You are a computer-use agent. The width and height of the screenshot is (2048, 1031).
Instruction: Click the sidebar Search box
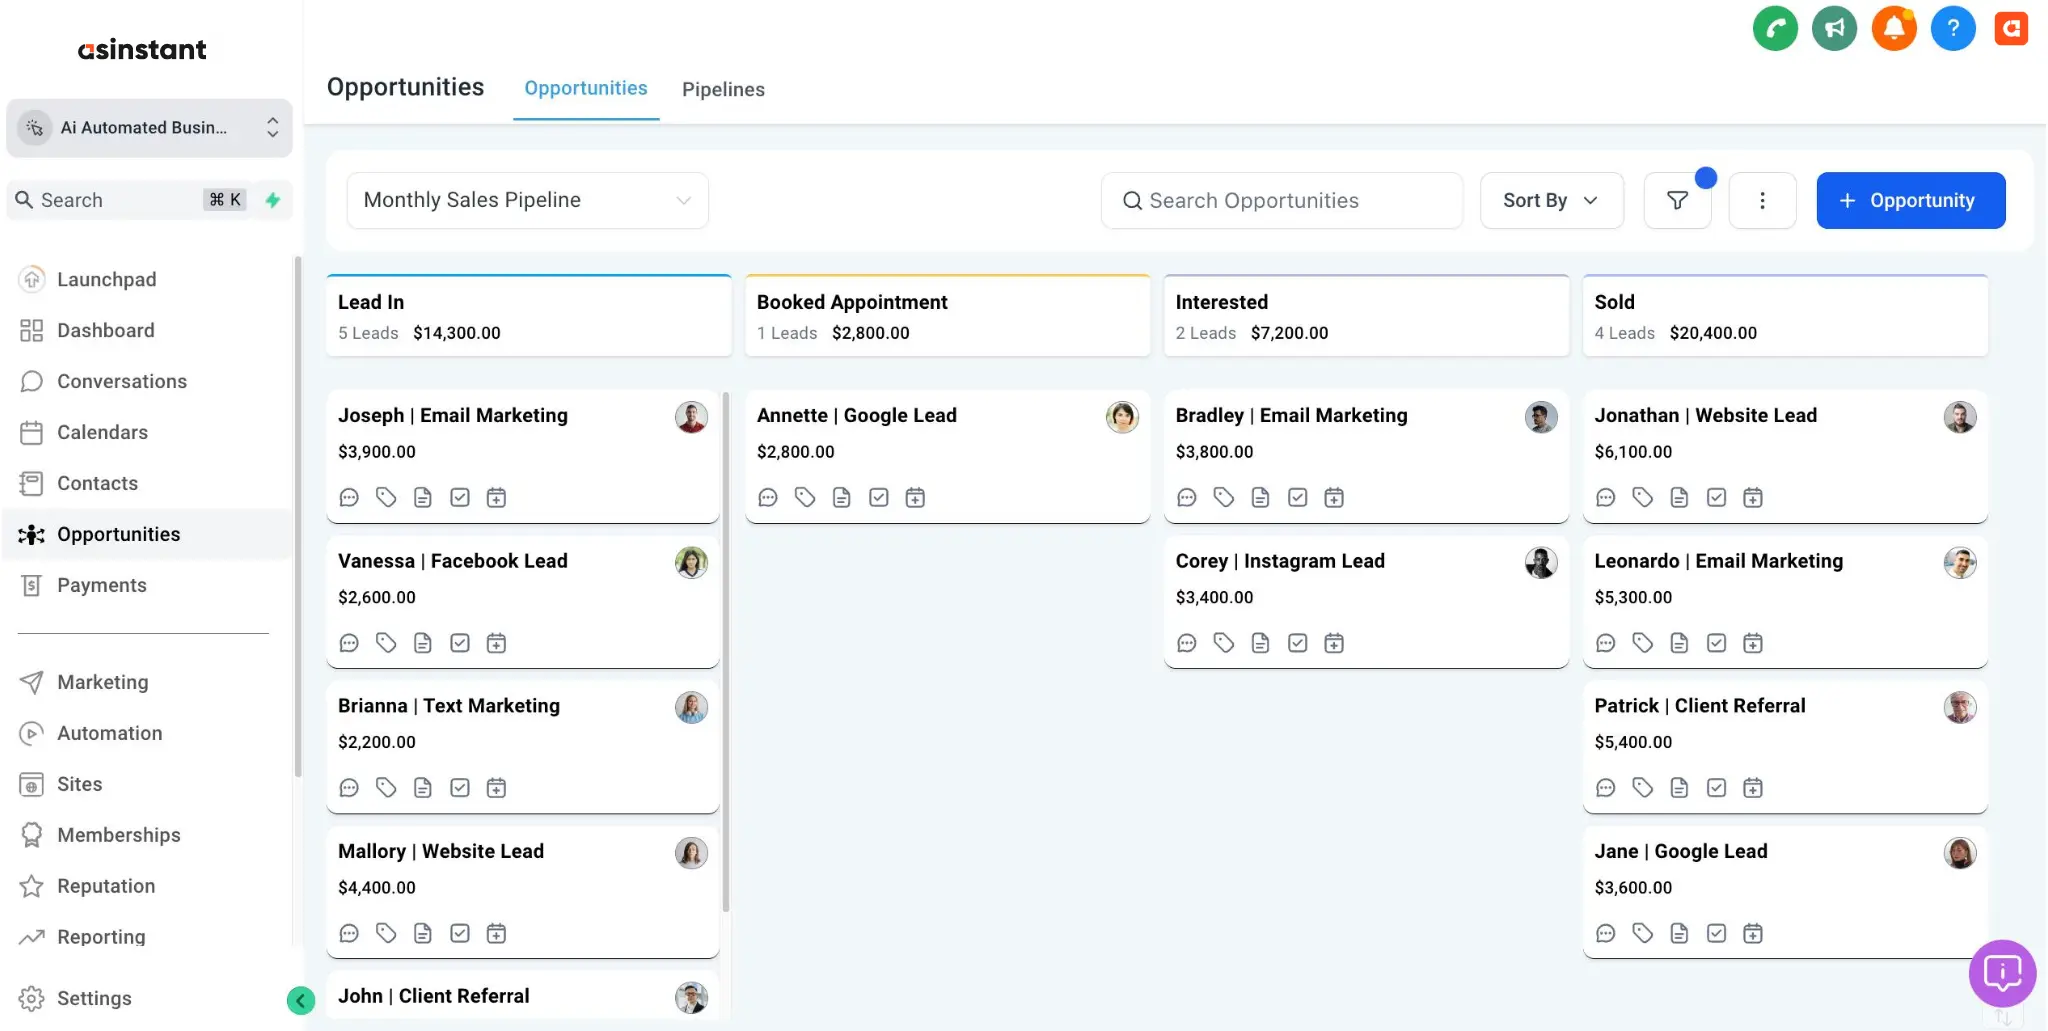pos(128,200)
